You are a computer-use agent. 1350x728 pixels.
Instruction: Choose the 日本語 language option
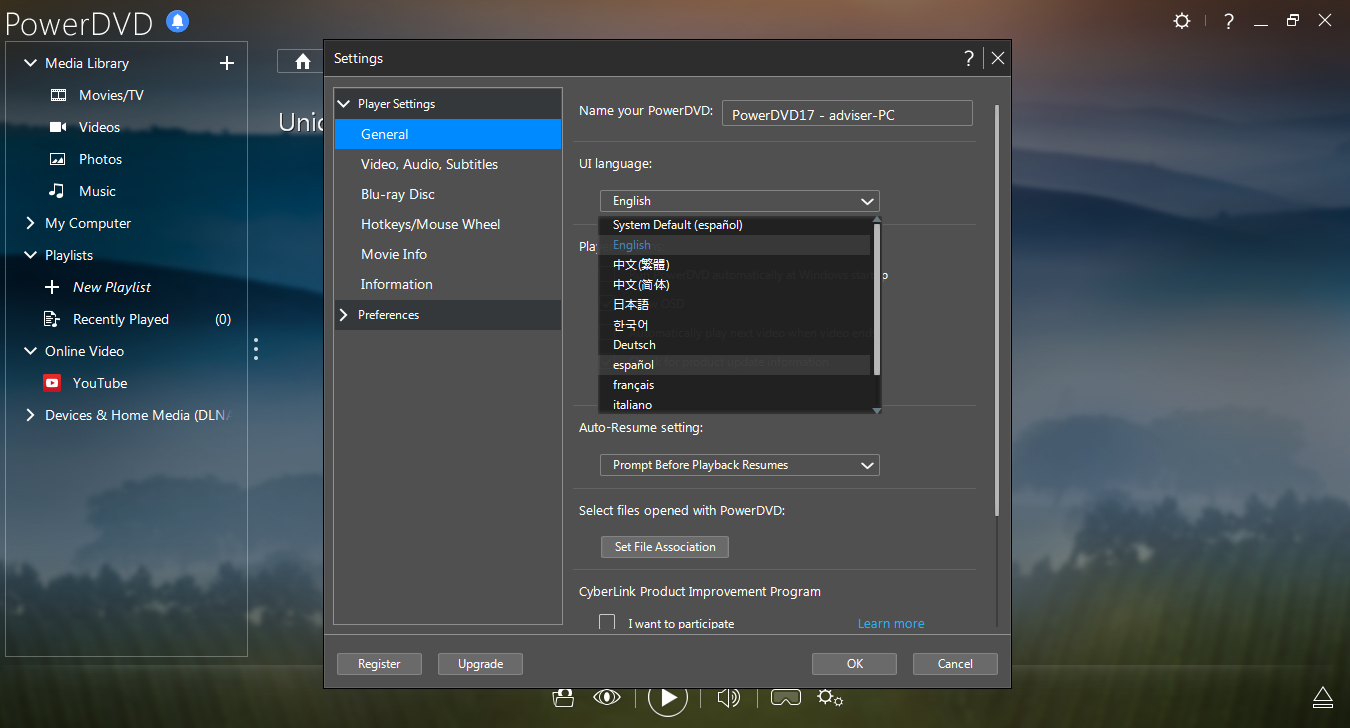[735, 305]
